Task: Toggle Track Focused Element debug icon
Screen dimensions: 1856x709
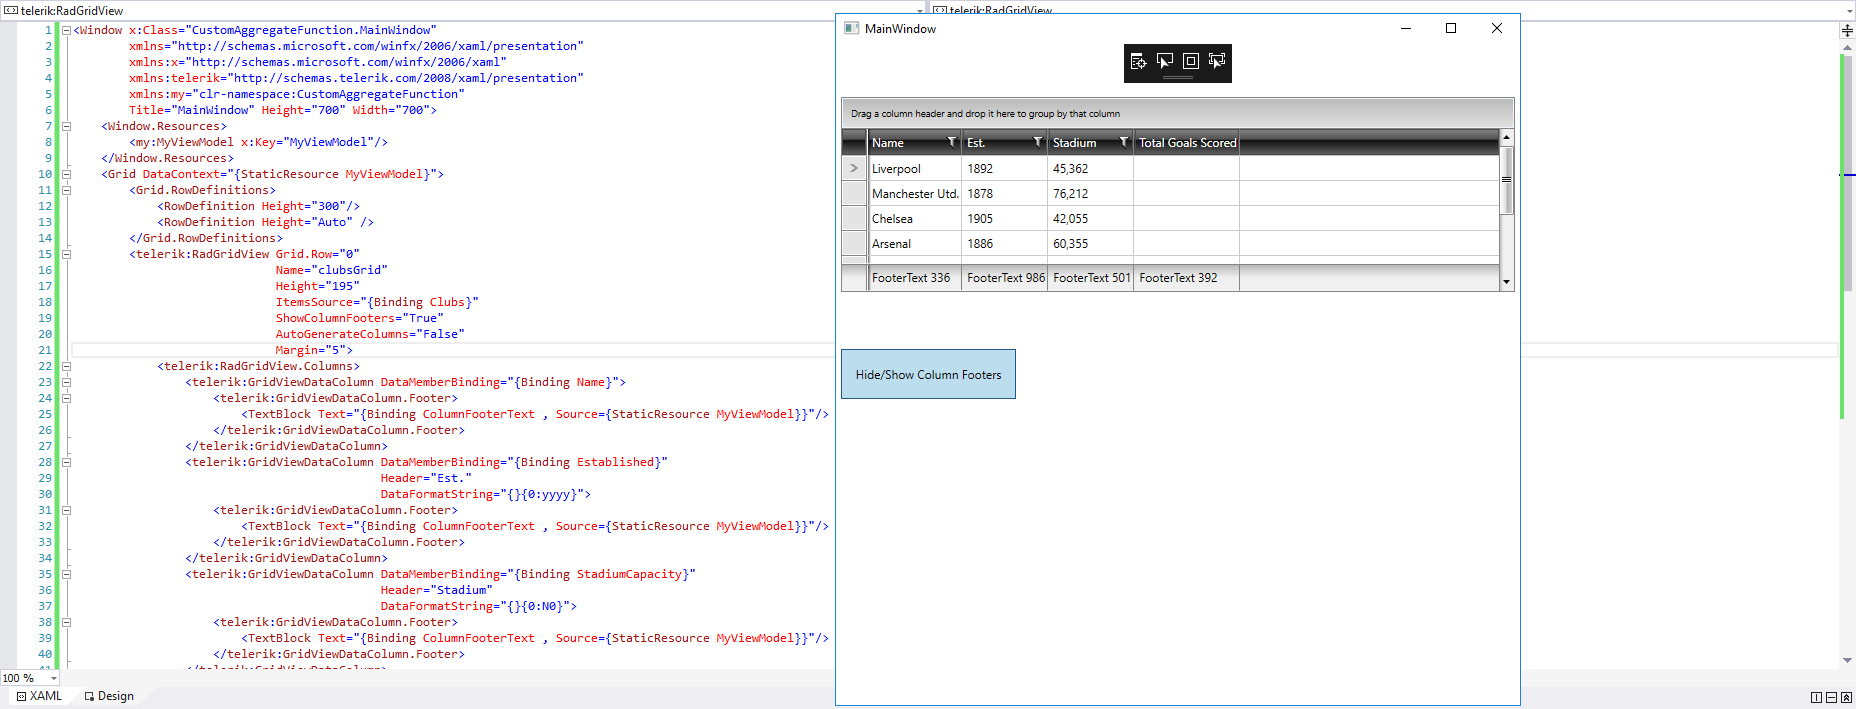Action: point(1217,61)
